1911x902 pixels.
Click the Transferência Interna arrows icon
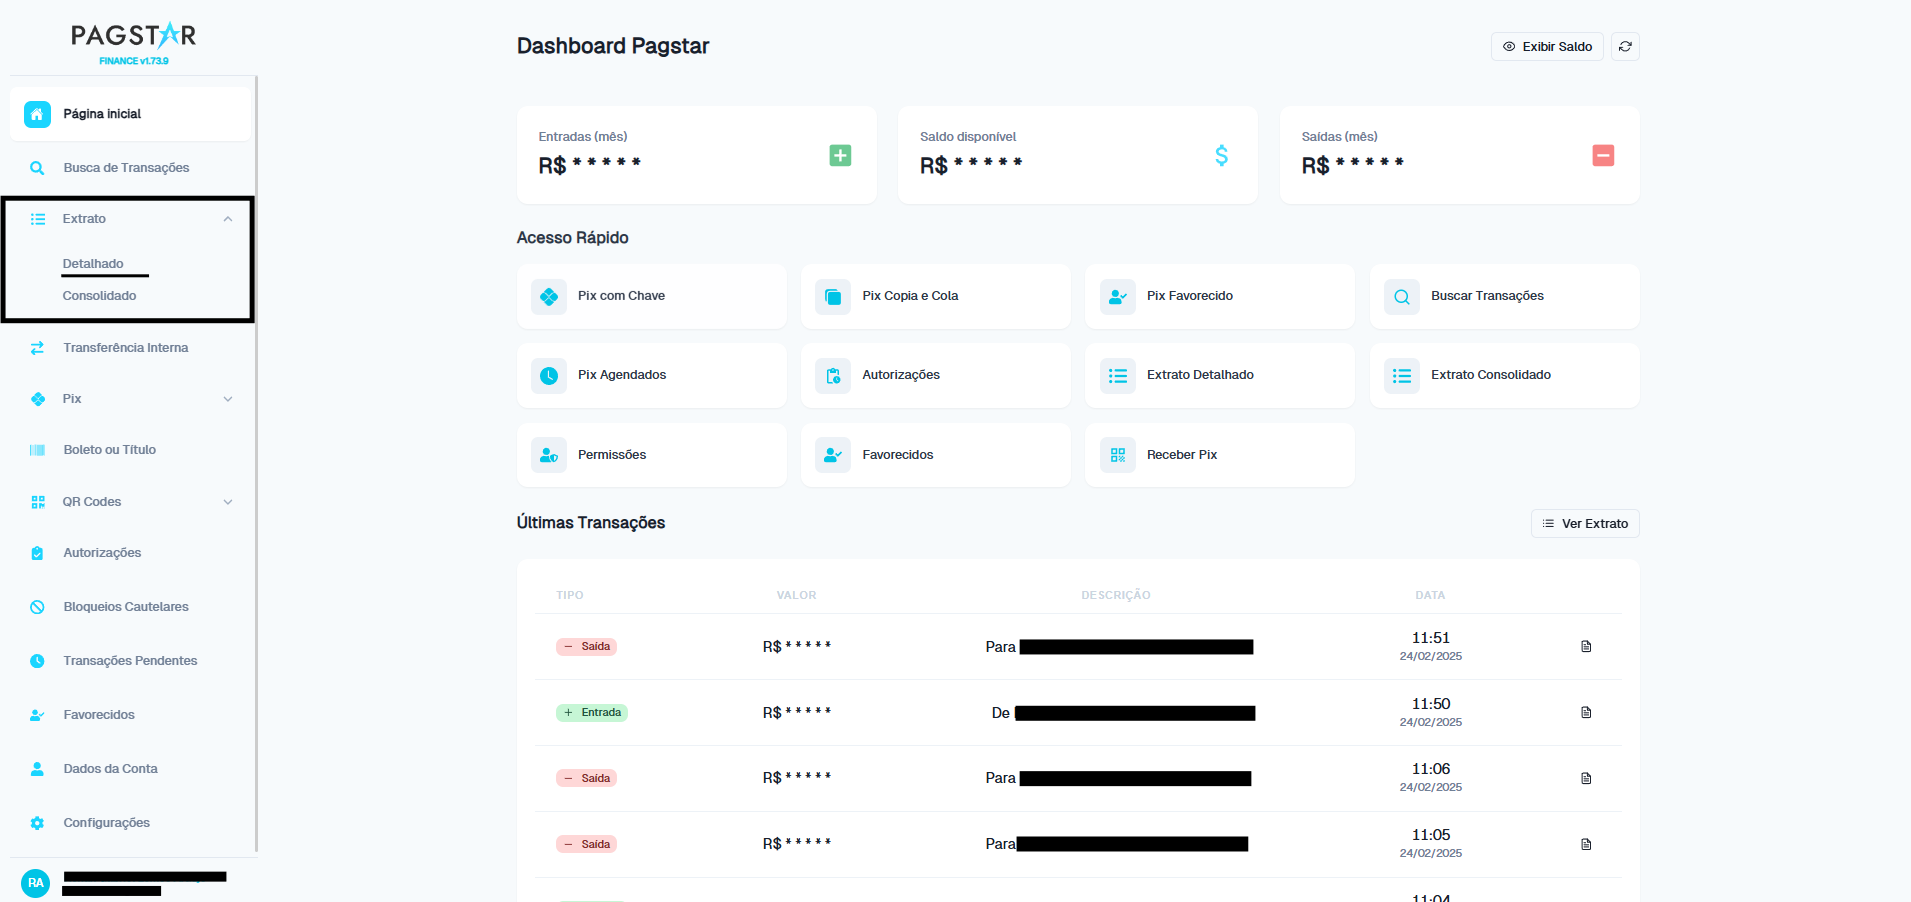pyautogui.click(x=37, y=348)
